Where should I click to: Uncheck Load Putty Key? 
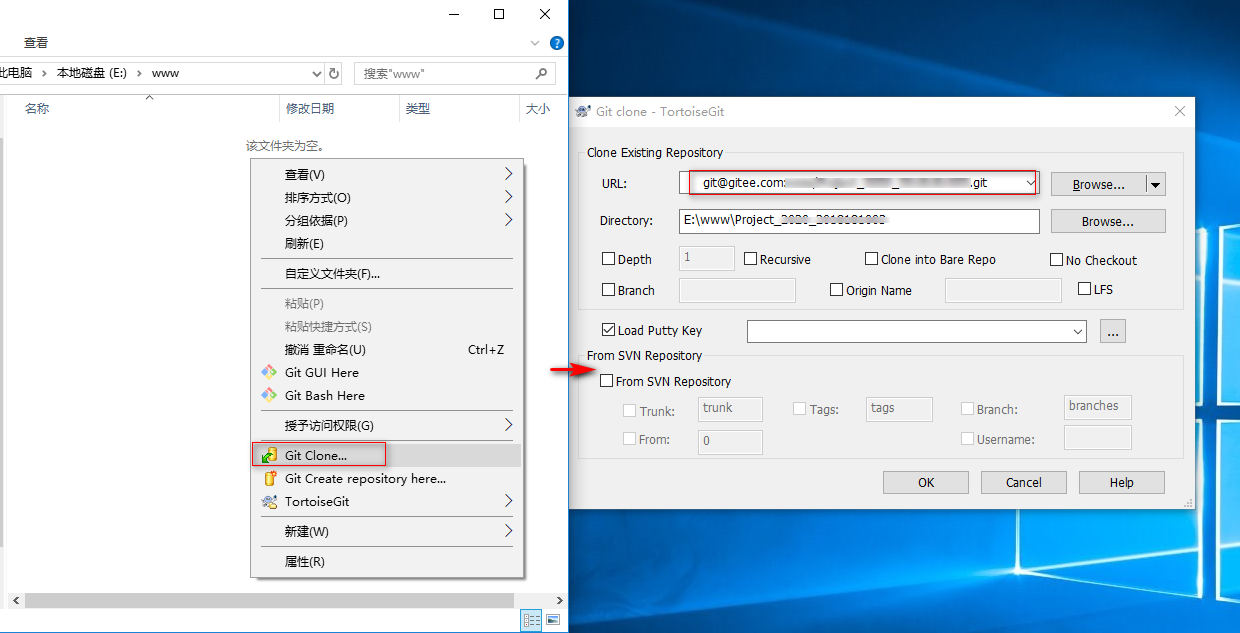click(x=608, y=330)
